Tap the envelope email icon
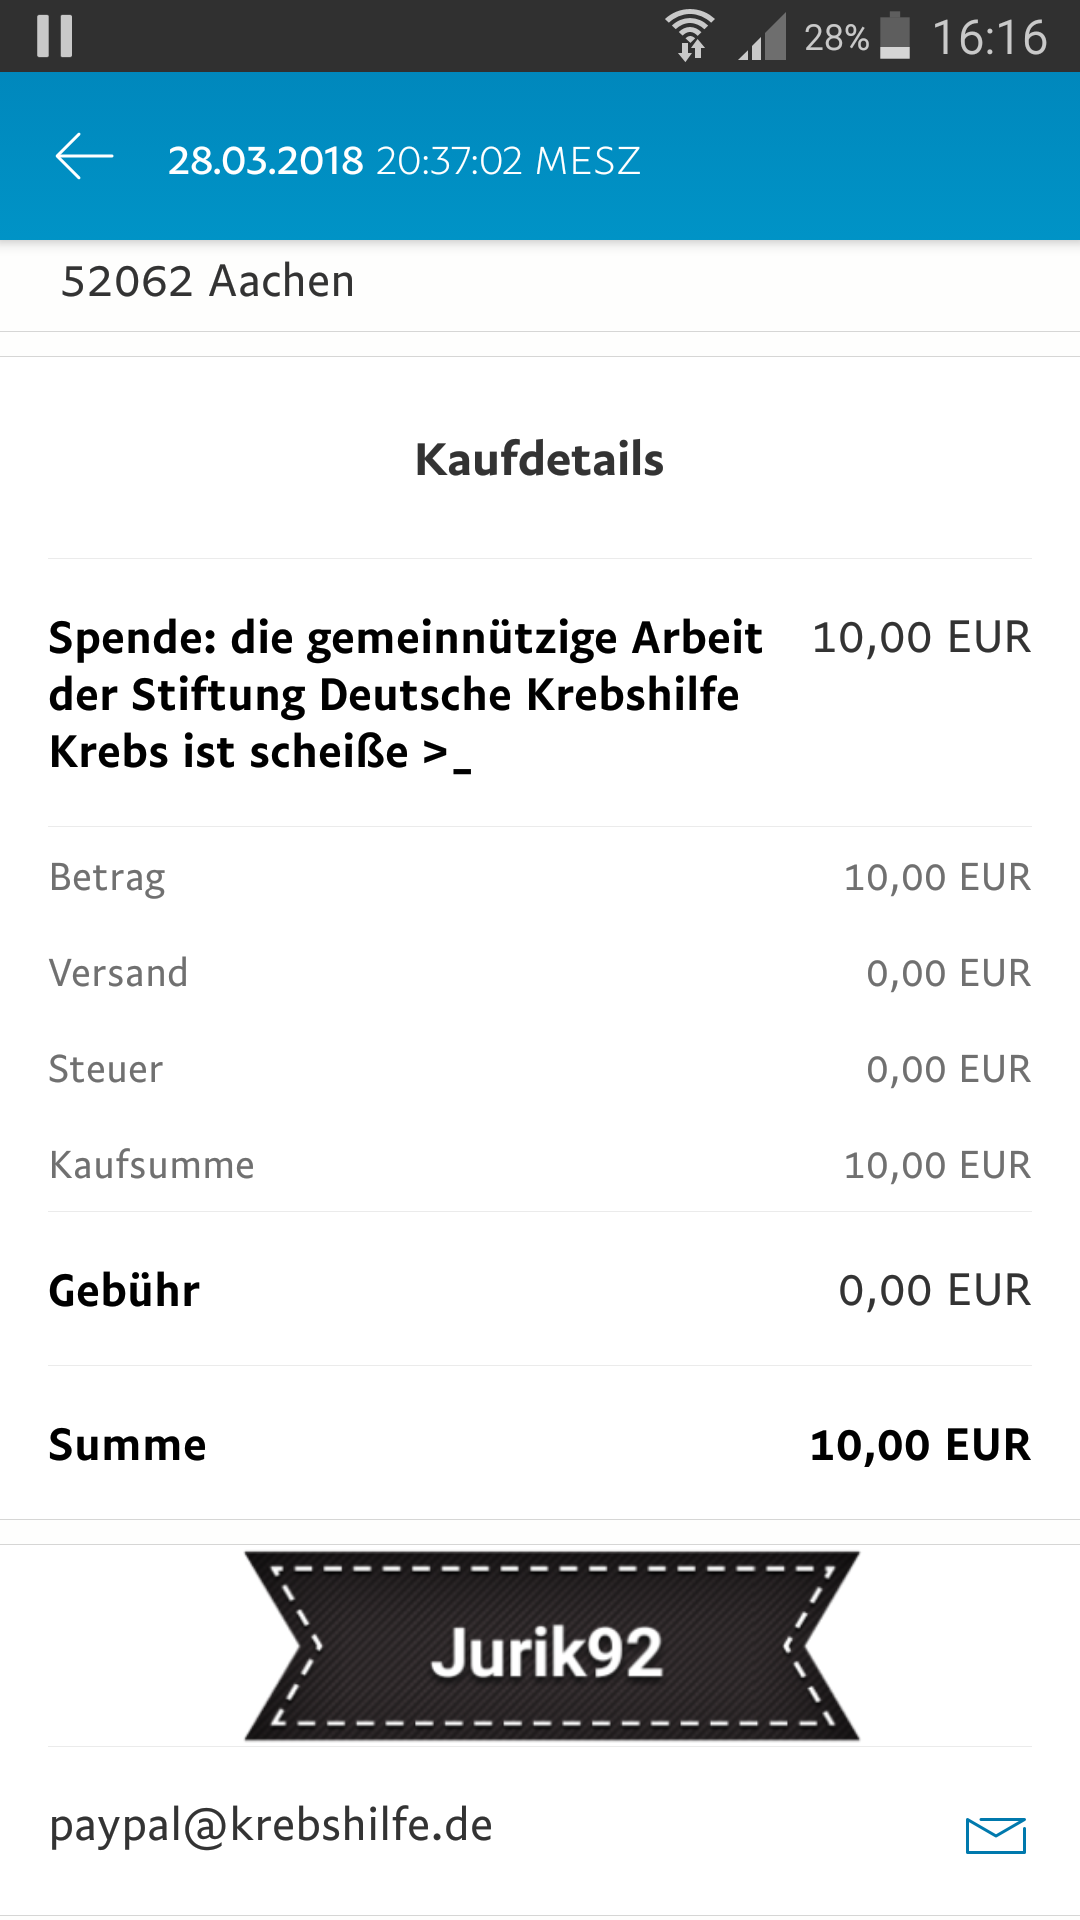The height and width of the screenshot is (1920, 1080). pyautogui.click(x=996, y=1835)
